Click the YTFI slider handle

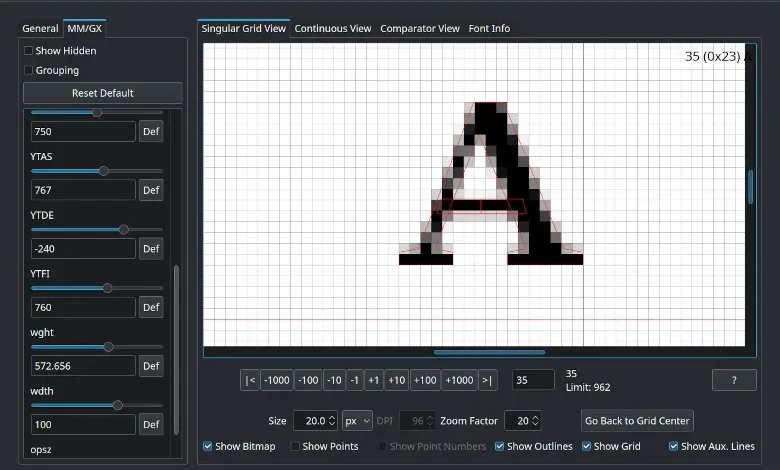tap(107, 288)
